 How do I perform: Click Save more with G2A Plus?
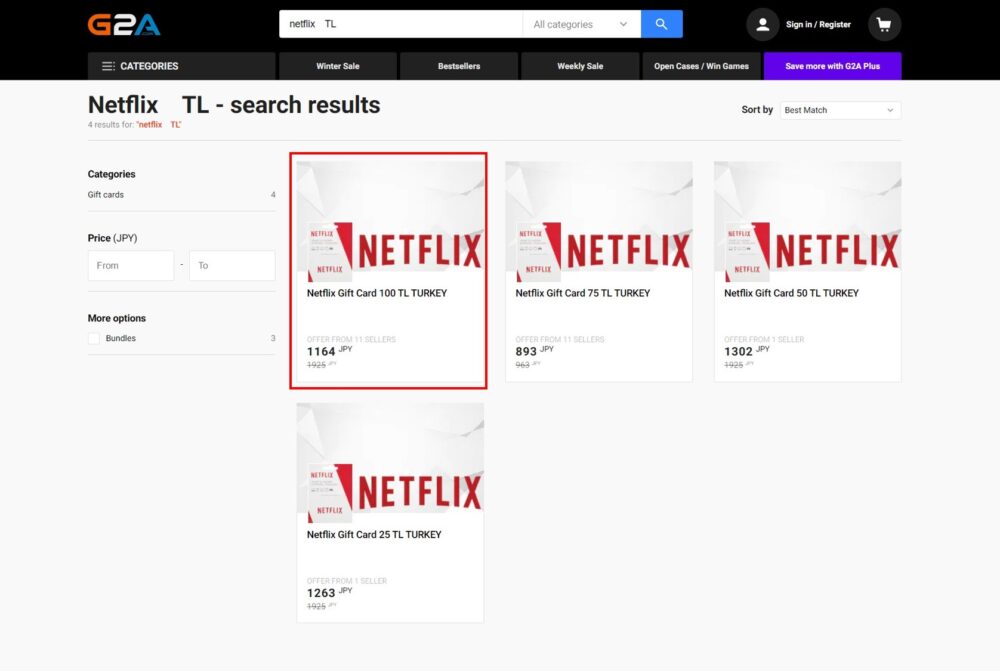832,66
